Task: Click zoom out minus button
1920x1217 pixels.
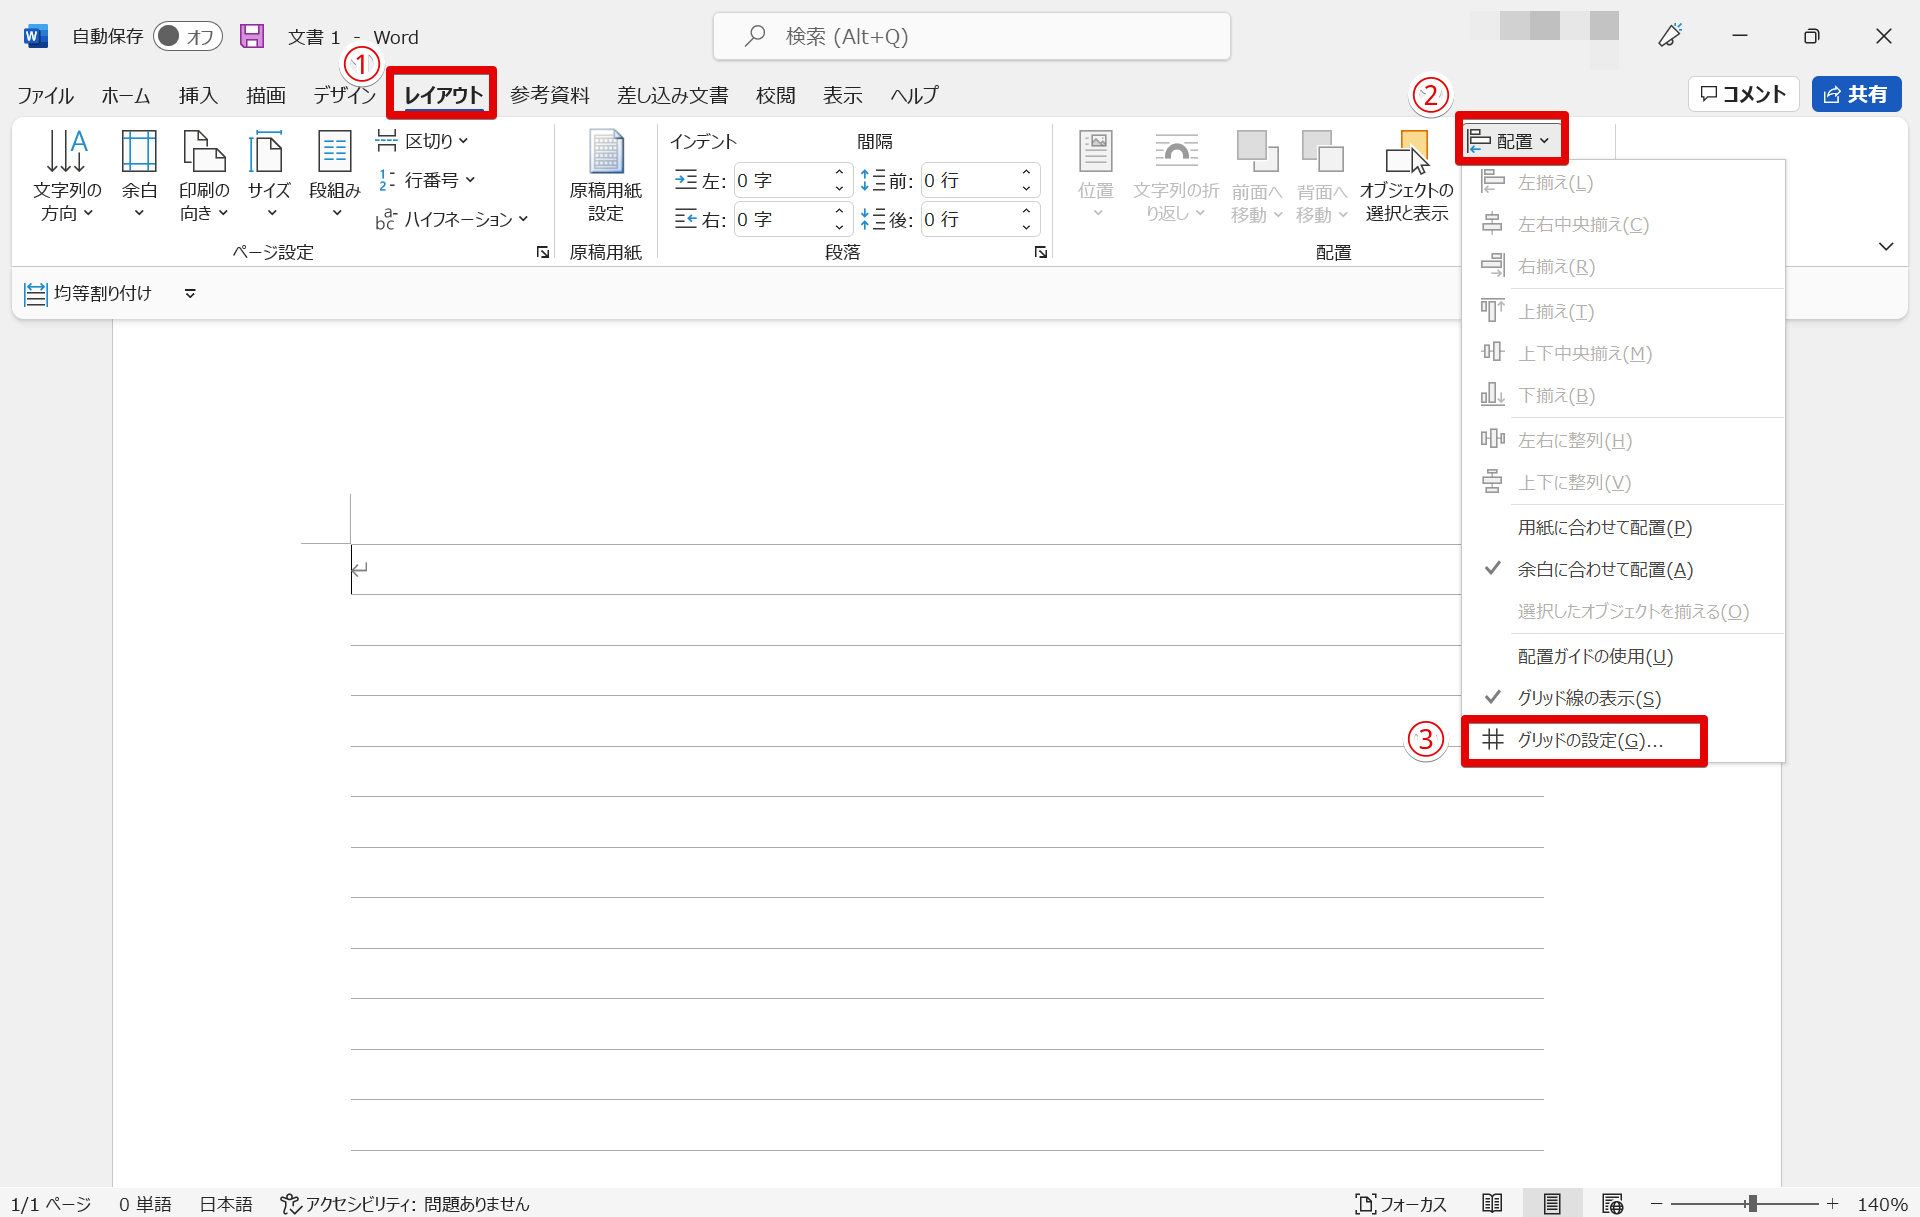Action: [1657, 1203]
